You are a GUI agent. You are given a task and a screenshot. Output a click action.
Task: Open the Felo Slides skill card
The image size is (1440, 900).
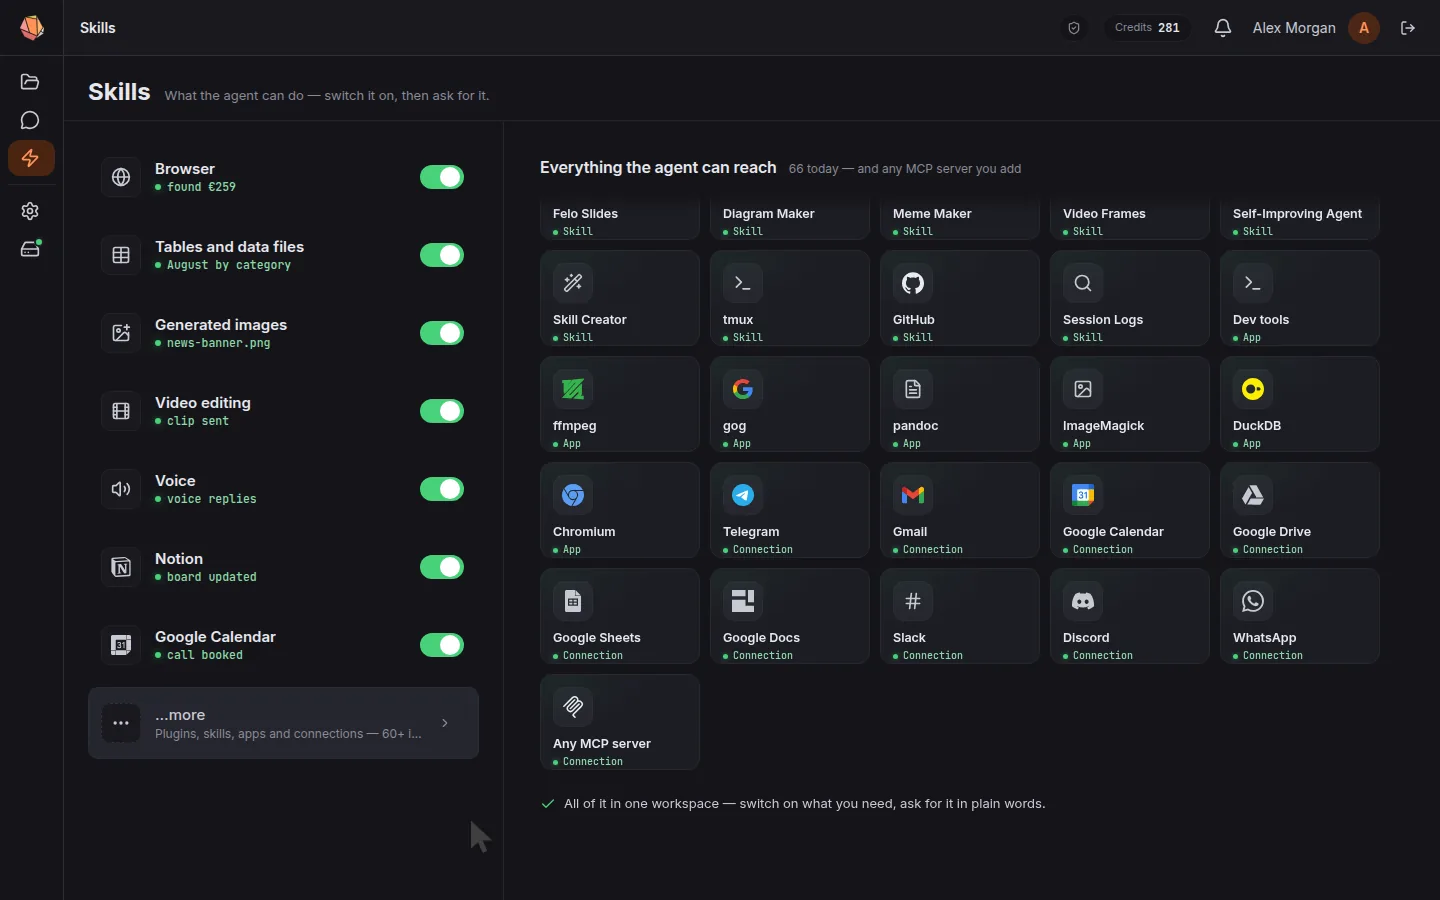pos(620,220)
